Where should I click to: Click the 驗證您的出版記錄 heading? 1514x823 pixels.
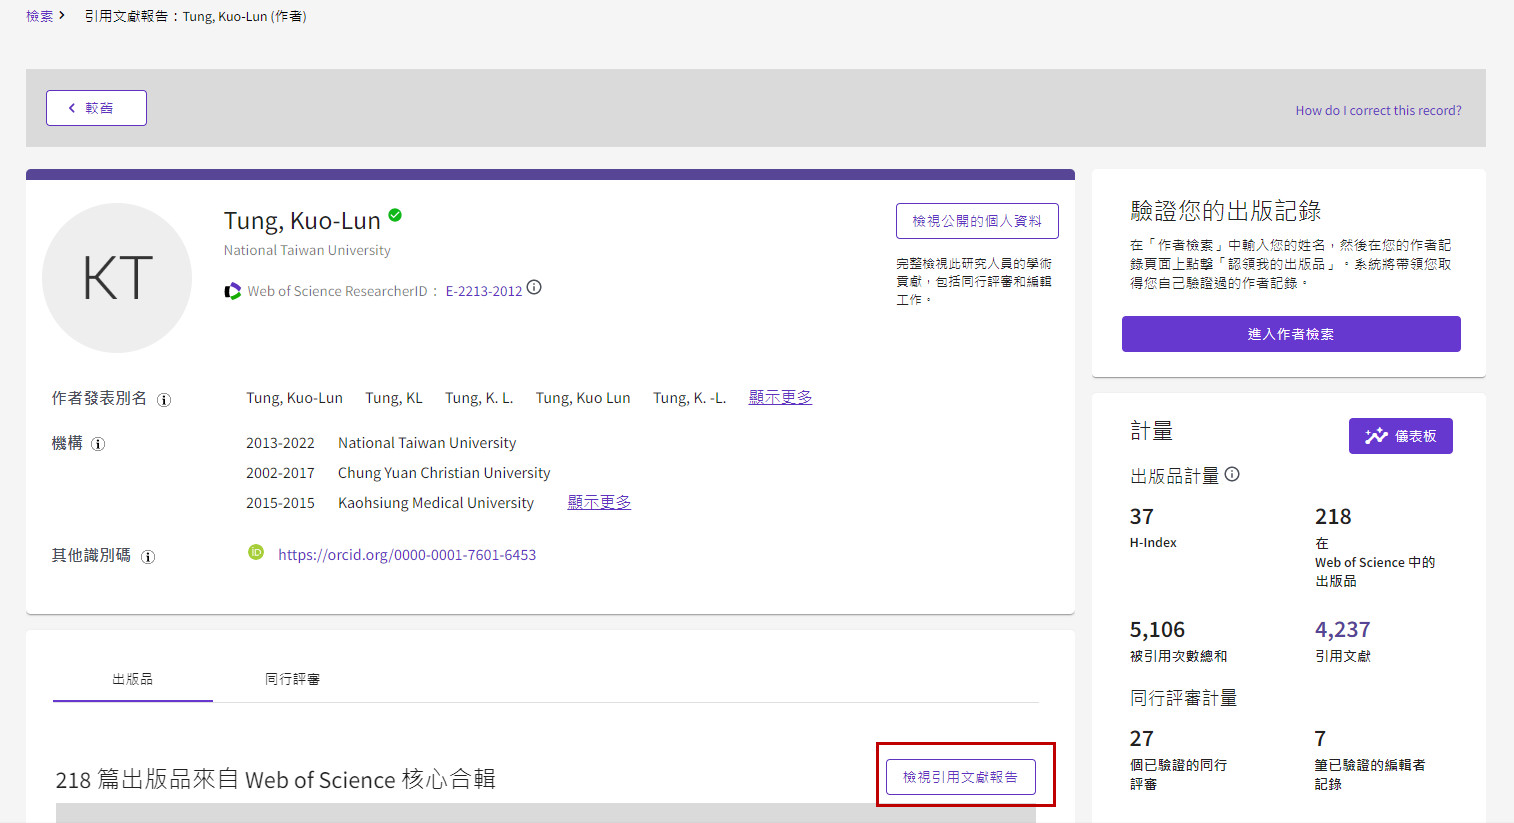pos(1226,211)
